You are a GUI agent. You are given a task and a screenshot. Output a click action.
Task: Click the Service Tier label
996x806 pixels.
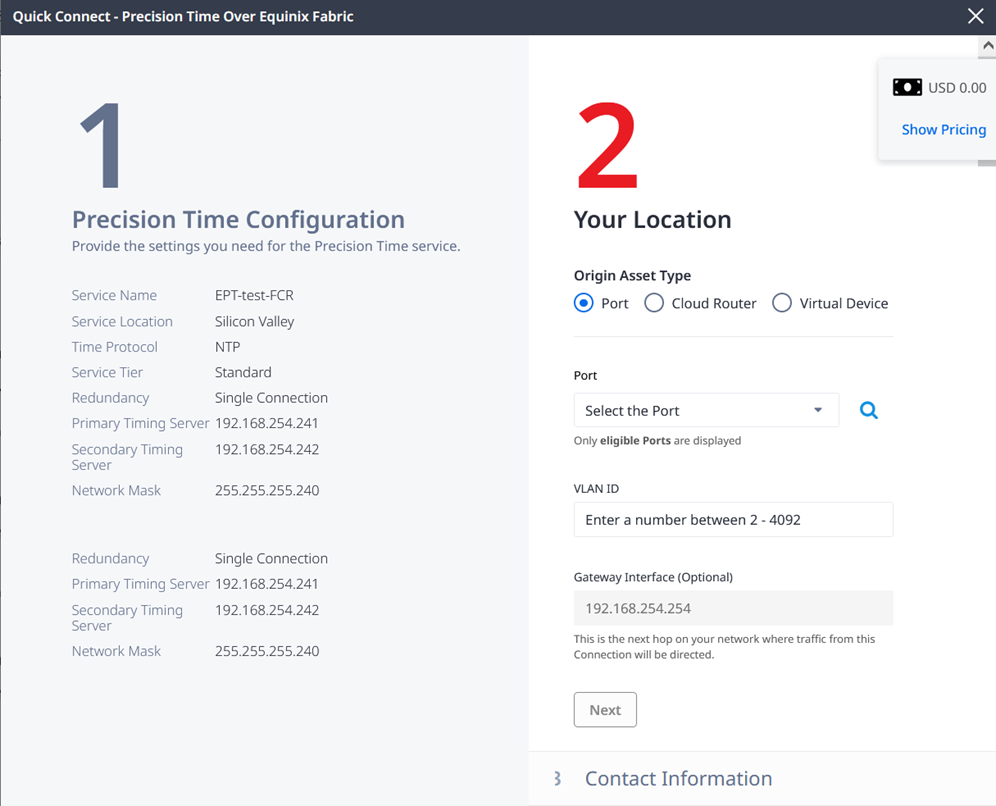pyautogui.click(x=107, y=372)
